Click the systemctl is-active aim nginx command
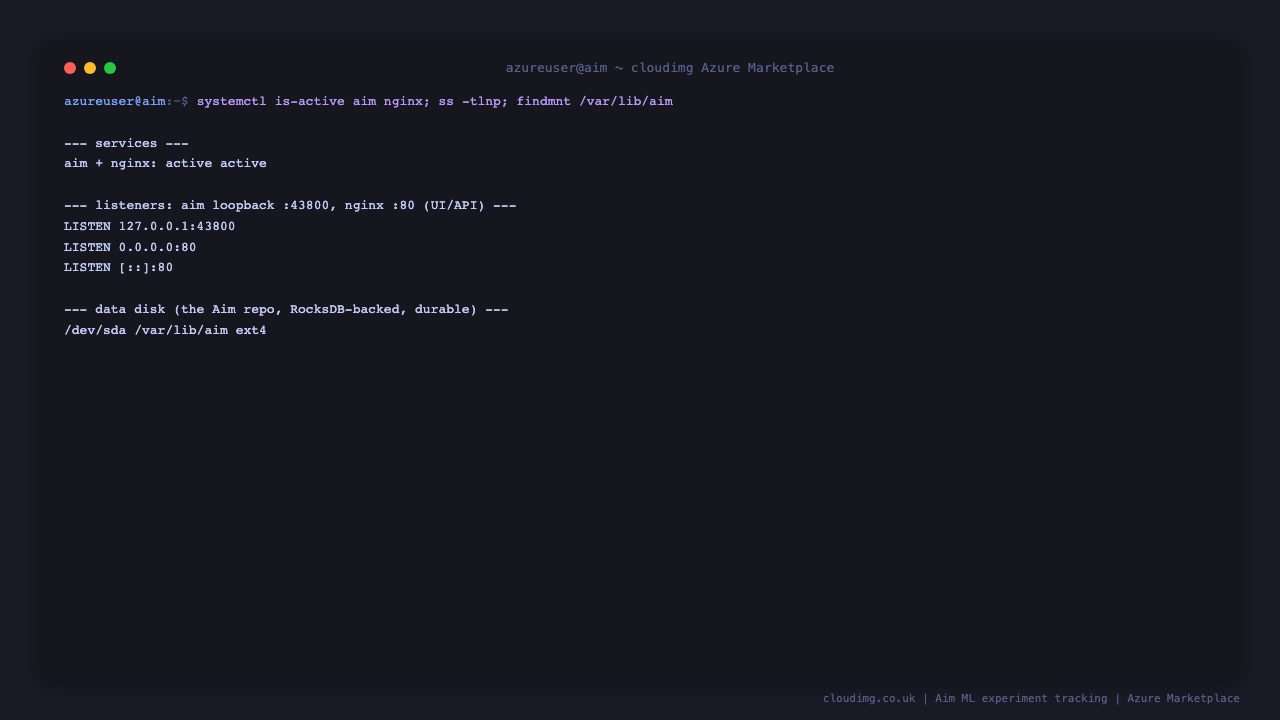Screen dimensions: 1280x720 click(435, 101)
